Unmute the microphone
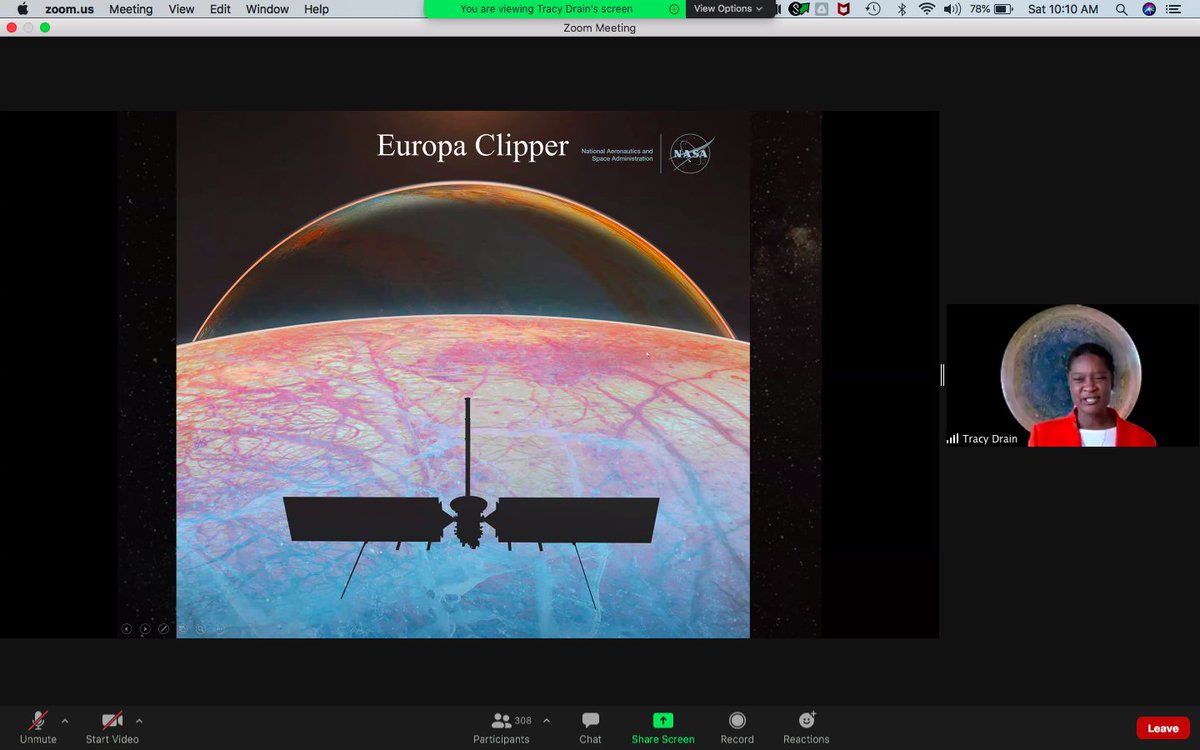 point(38,727)
